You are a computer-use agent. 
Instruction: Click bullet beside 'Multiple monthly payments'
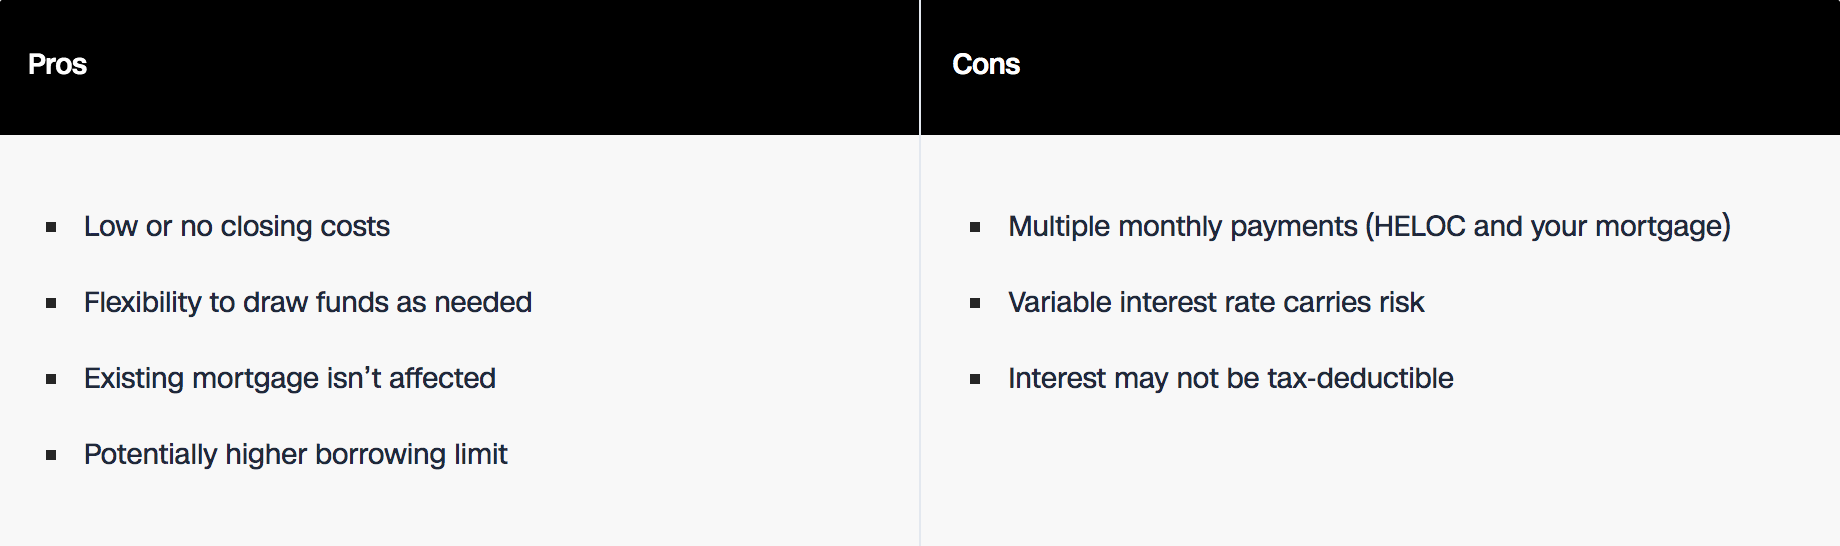pyautogui.click(x=975, y=228)
